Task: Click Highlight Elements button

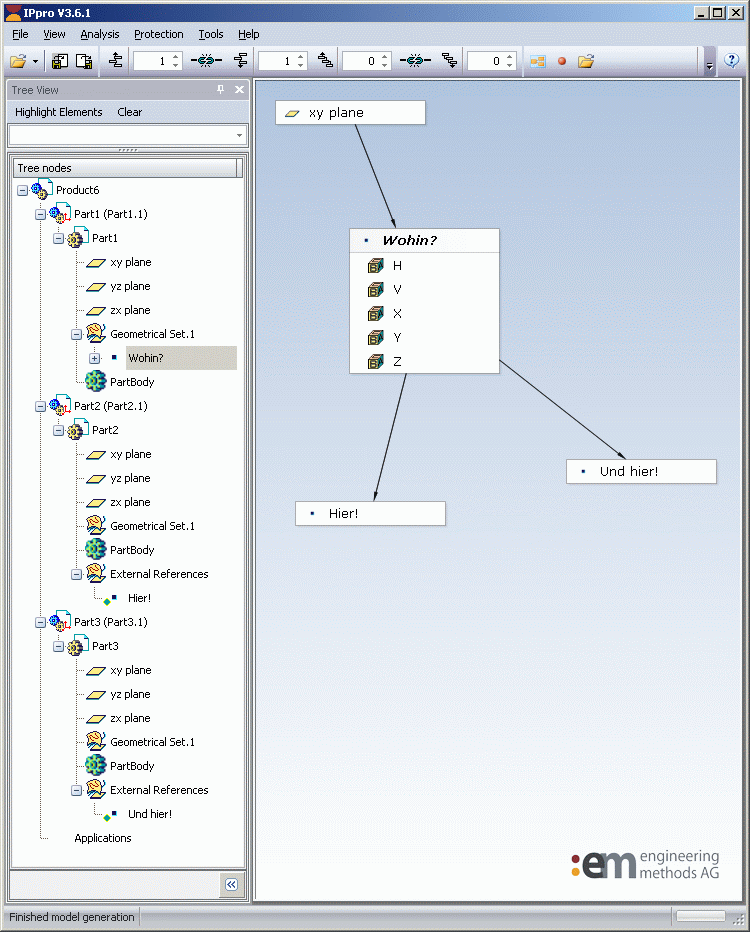Action: [59, 112]
